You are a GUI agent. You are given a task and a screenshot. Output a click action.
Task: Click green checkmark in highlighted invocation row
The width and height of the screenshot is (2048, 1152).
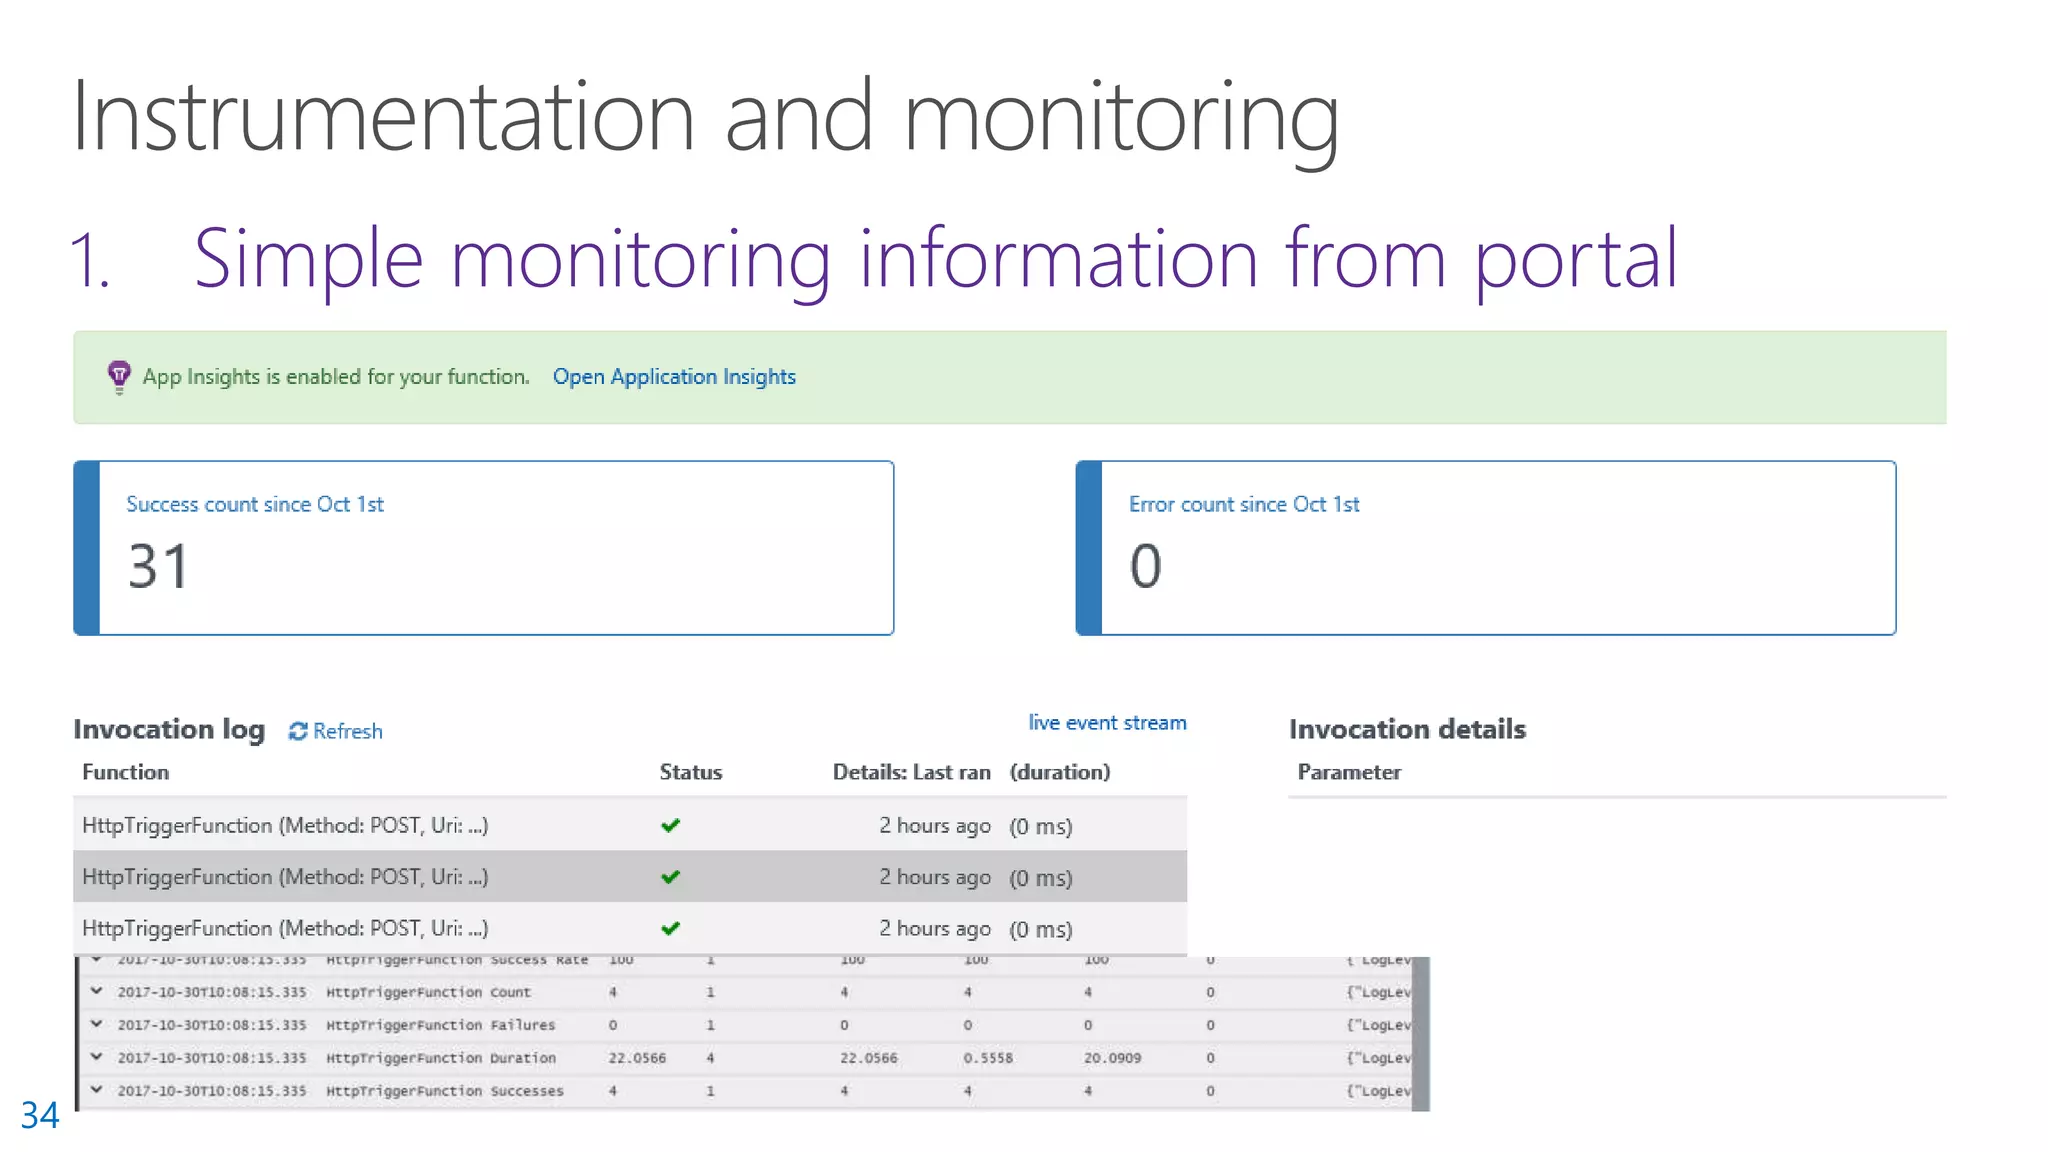point(670,877)
